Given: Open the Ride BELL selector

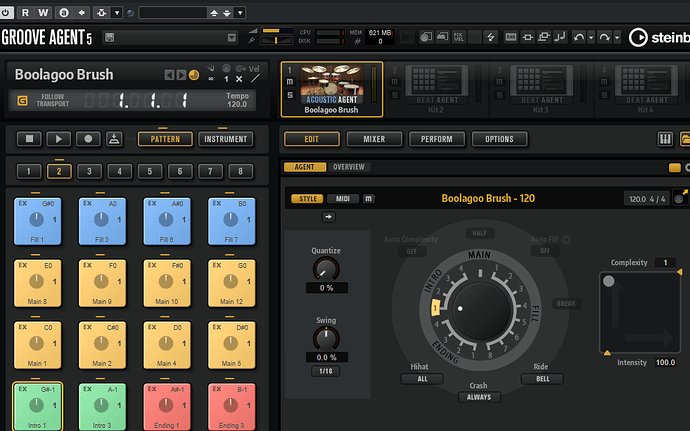Looking at the screenshot, I should (x=542, y=379).
